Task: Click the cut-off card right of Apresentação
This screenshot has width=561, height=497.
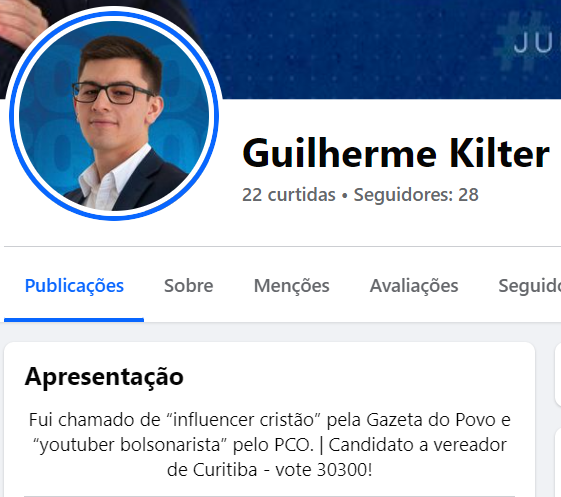Action: click(558, 374)
